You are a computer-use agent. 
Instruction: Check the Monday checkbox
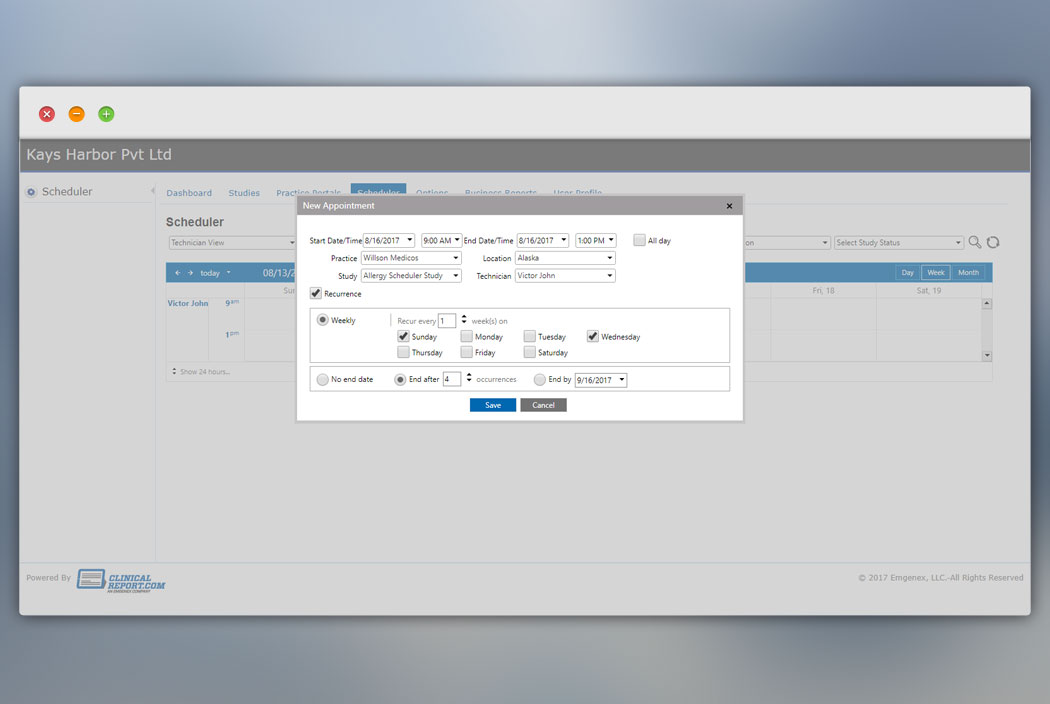[467, 336]
